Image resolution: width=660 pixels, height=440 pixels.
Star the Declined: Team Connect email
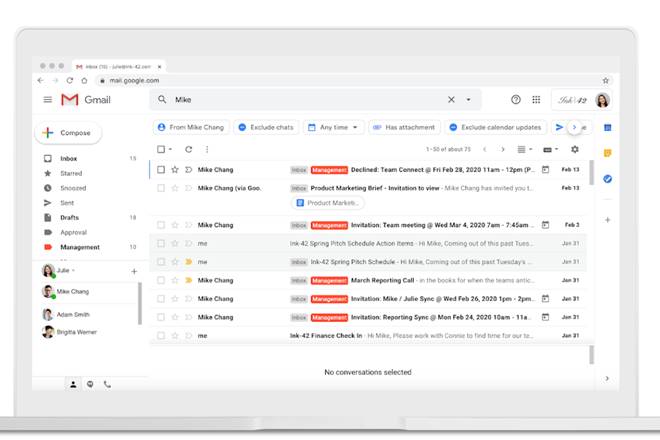(x=174, y=170)
